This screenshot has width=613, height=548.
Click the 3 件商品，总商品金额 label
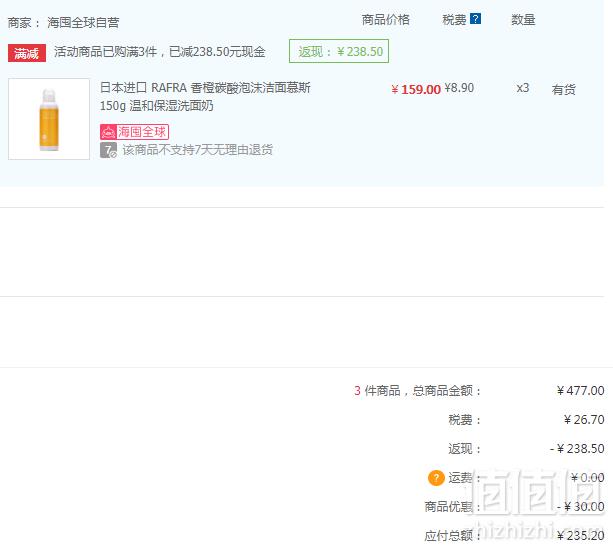click(417, 390)
